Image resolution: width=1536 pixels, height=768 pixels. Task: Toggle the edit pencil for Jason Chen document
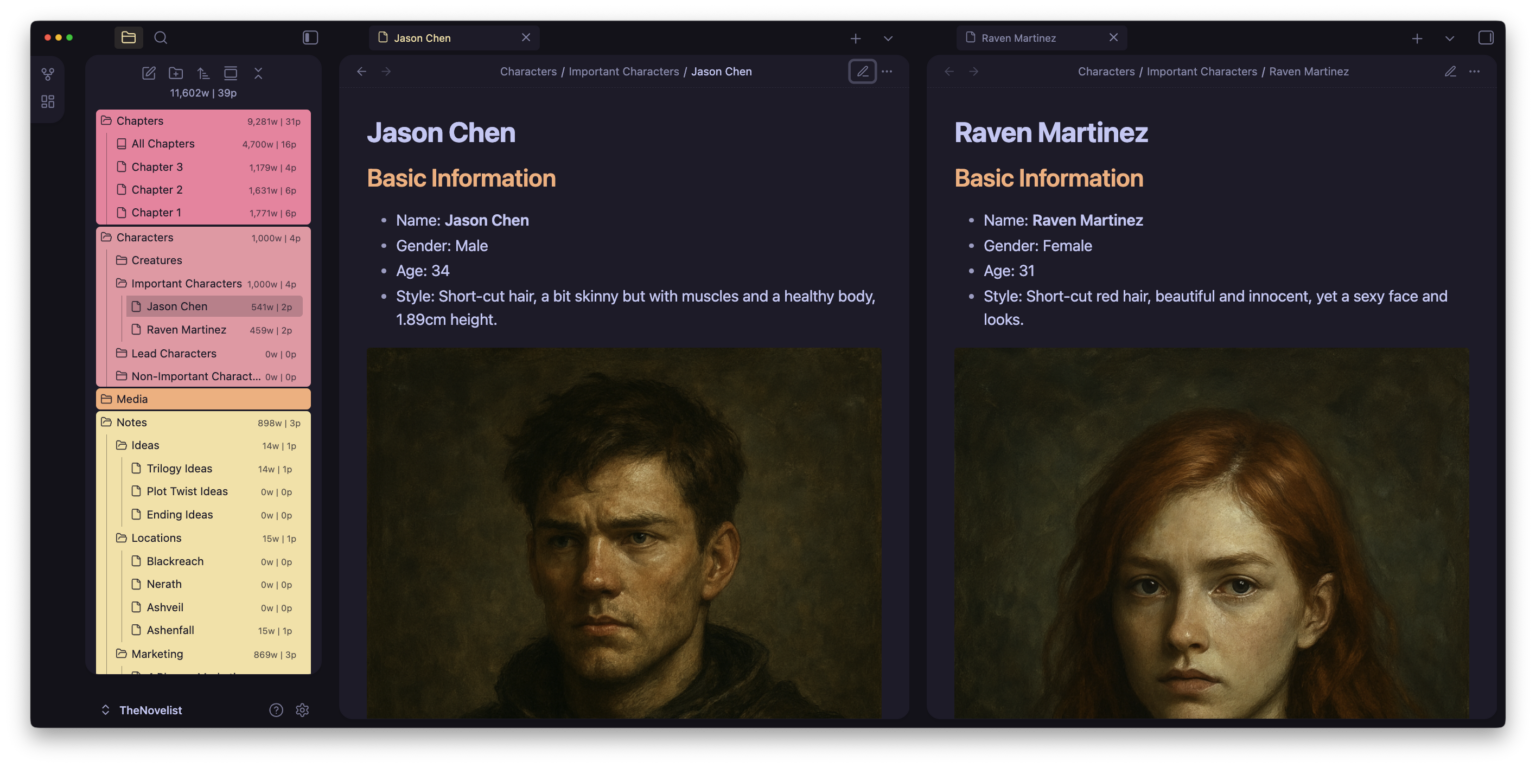[861, 71]
